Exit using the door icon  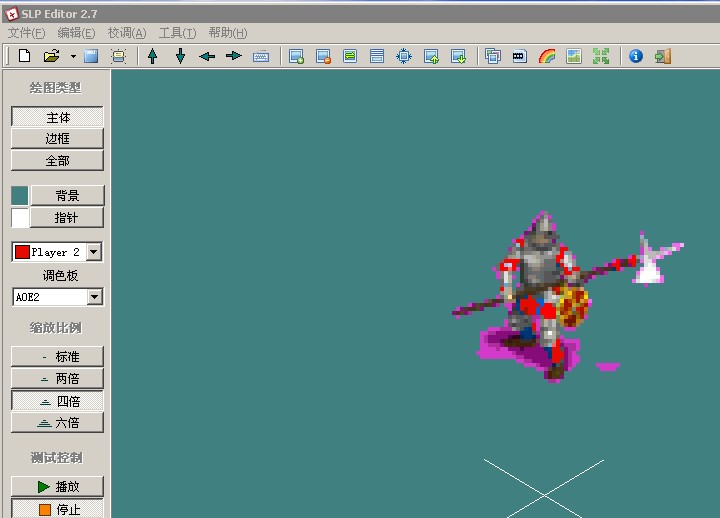point(663,56)
